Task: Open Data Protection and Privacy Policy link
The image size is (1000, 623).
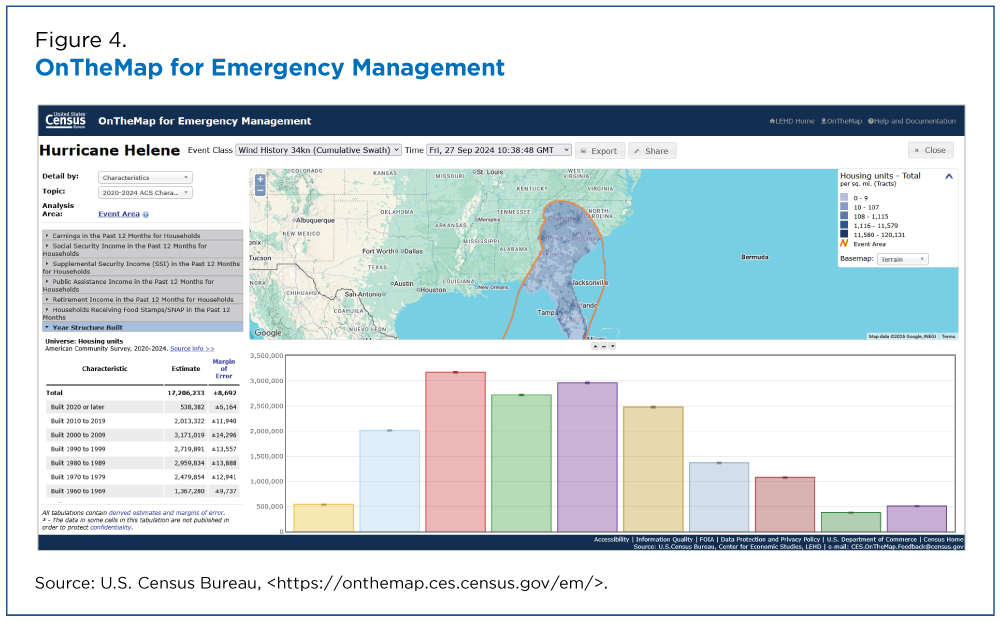Action: (770, 539)
